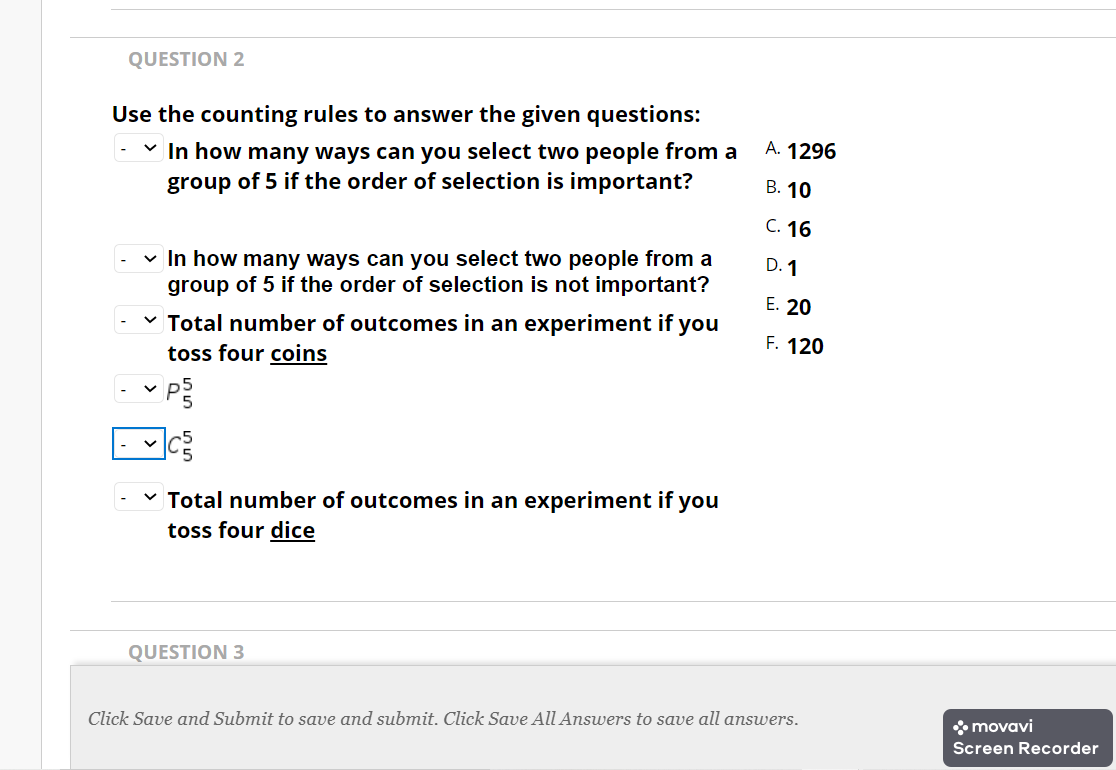Click the underlined dice link
The image size is (1116, 770).
pos(292,530)
